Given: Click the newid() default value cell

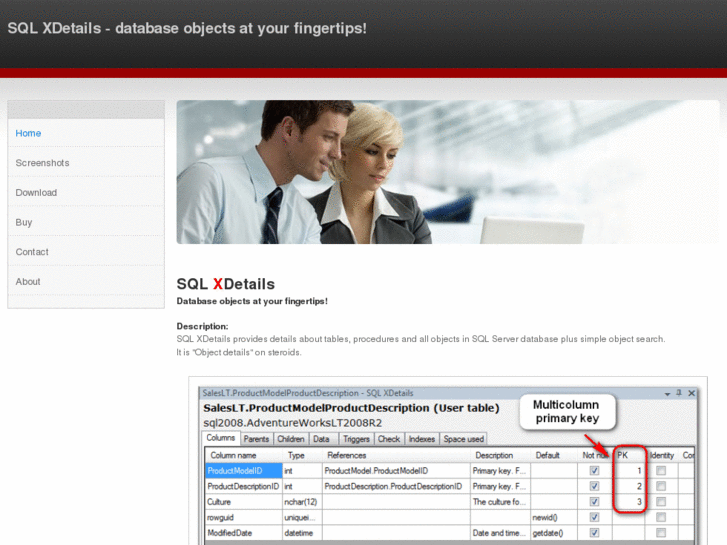Looking at the screenshot, I should [554, 517].
